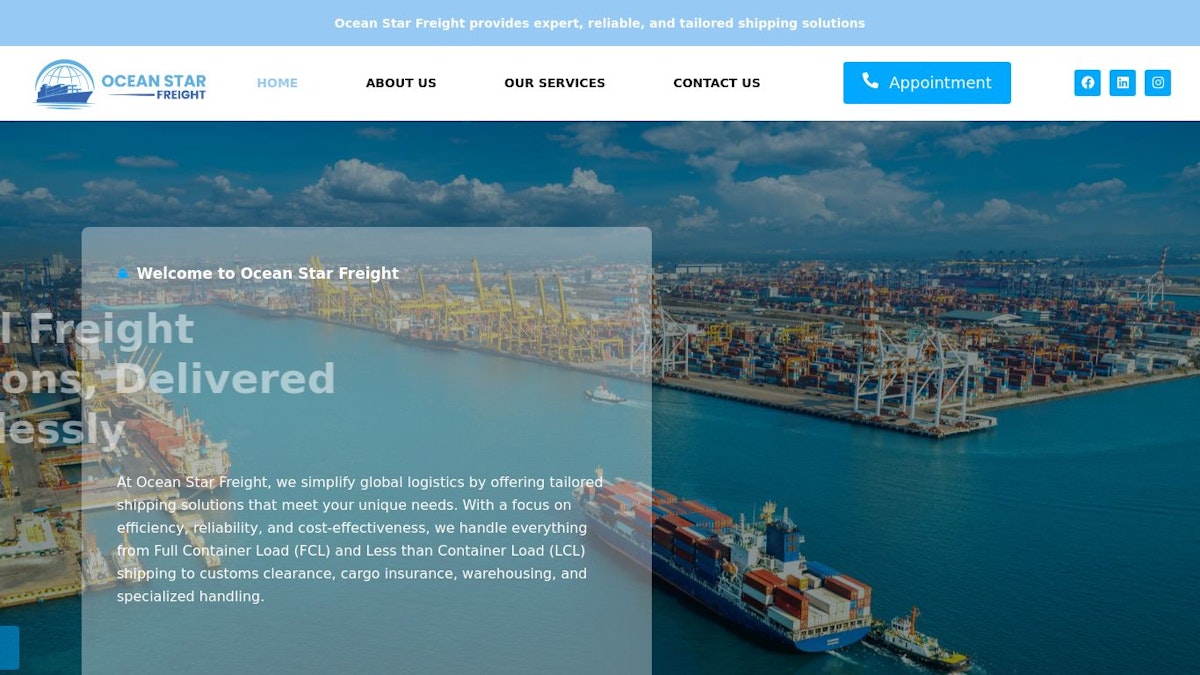Open the LinkedIn social icon
The image size is (1200, 675).
click(x=1122, y=83)
